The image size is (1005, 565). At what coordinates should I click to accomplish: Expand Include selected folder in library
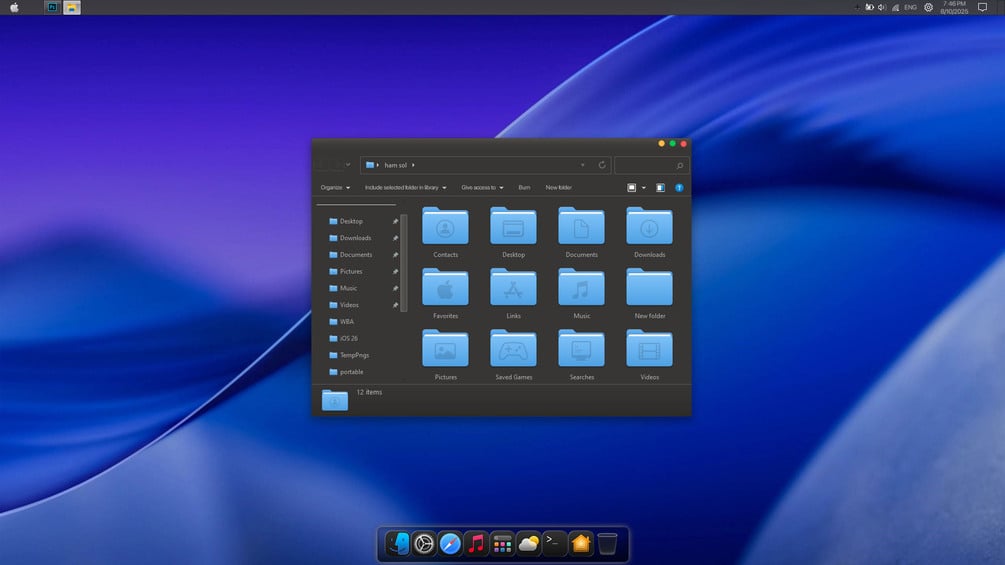pyautogui.click(x=405, y=188)
